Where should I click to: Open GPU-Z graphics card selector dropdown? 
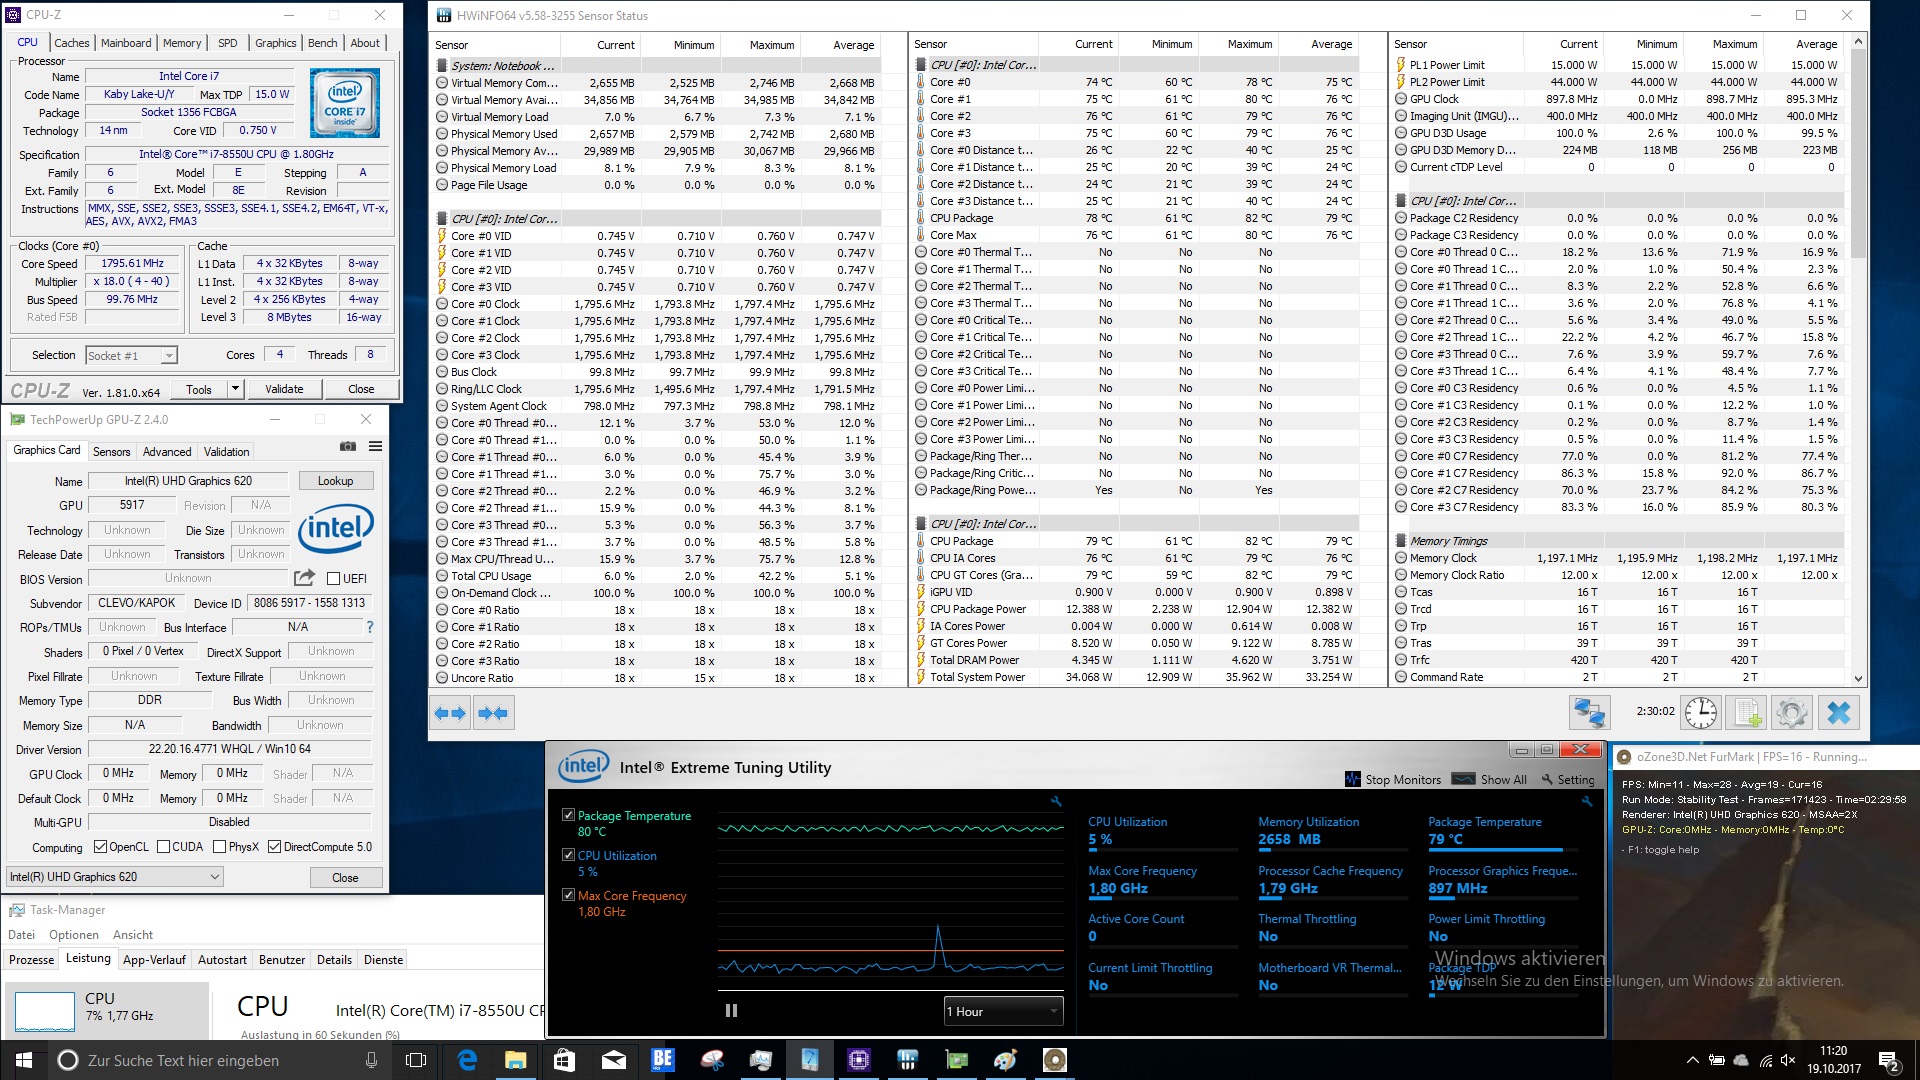[x=114, y=877]
